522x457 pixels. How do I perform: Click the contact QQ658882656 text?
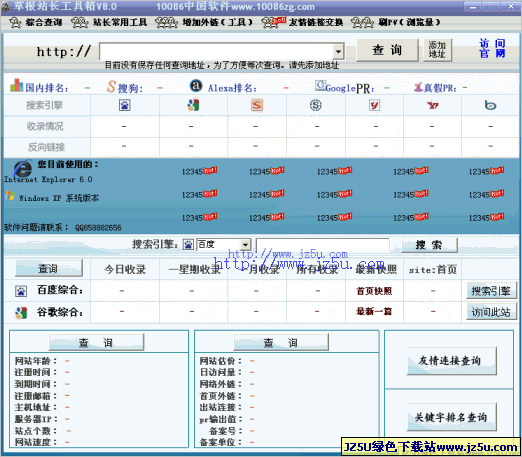[x=98, y=228]
